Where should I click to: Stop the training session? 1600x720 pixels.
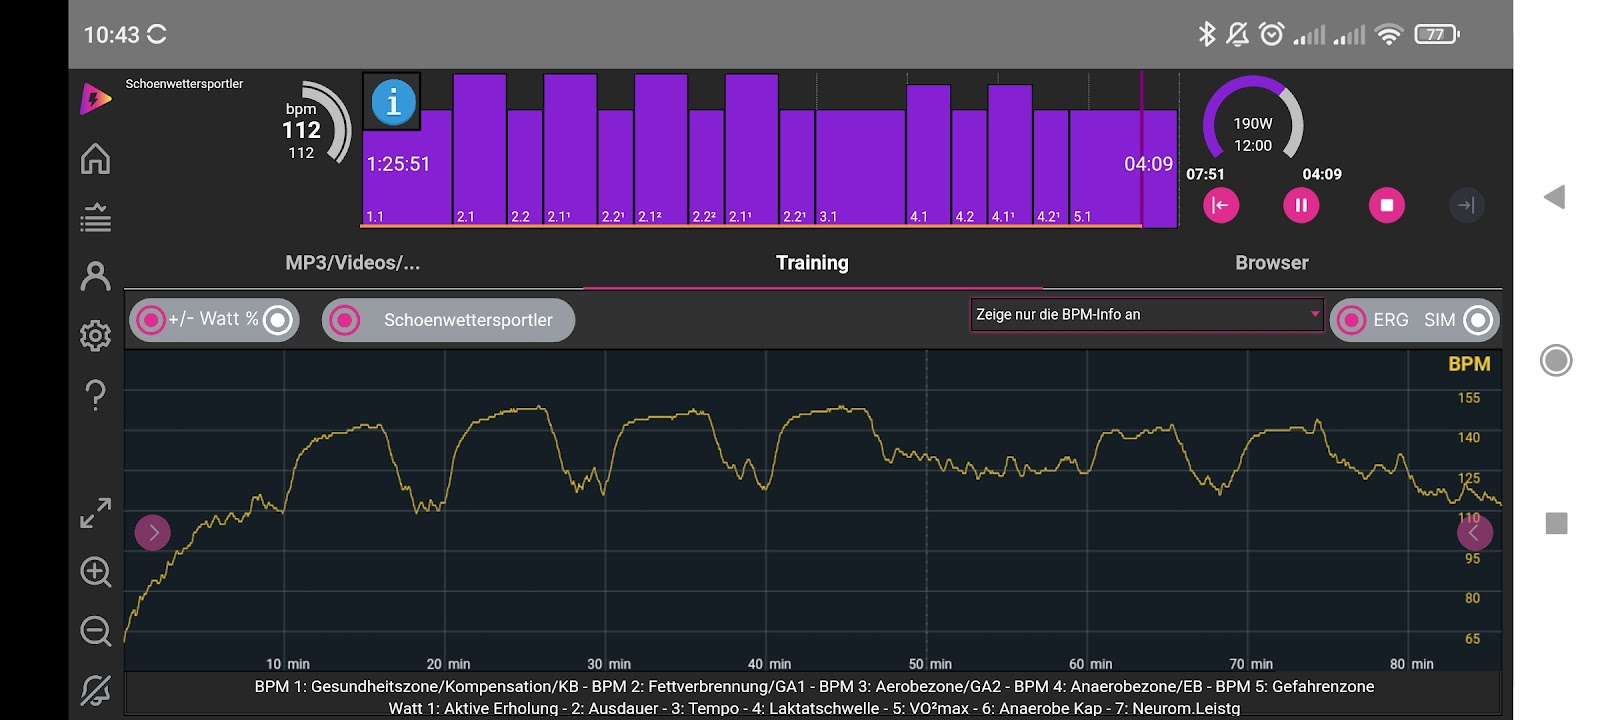pyautogui.click(x=1386, y=206)
